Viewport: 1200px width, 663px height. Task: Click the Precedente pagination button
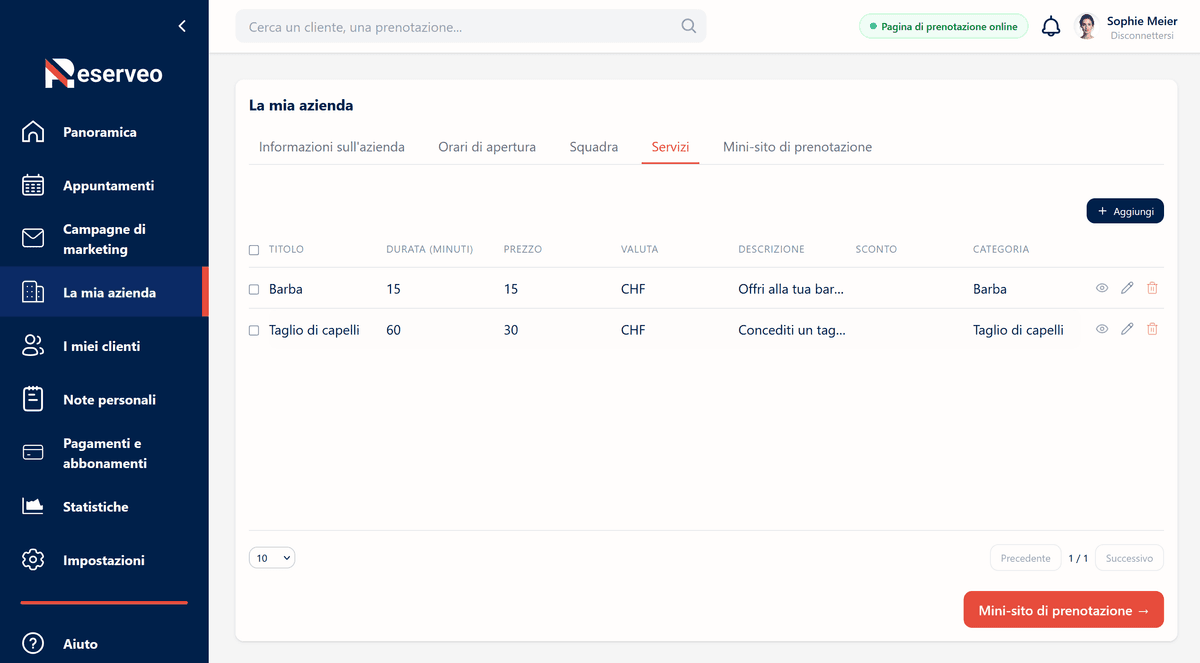pyautogui.click(x=1025, y=558)
